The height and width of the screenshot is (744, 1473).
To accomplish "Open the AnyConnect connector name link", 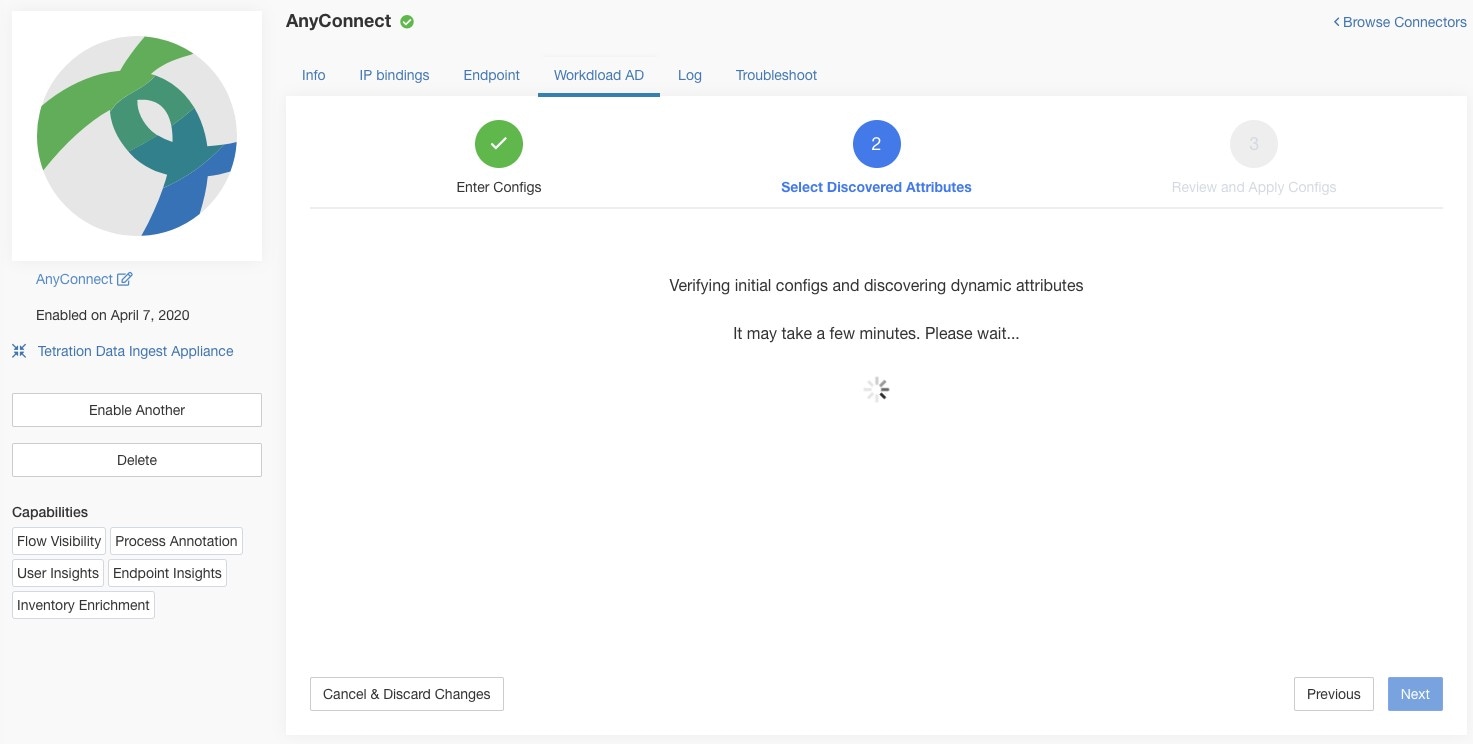I will (74, 279).
